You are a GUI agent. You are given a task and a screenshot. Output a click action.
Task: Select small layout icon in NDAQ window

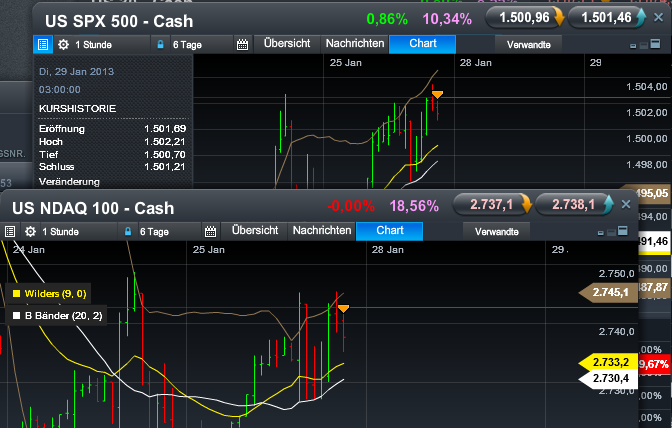click(600, 233)
